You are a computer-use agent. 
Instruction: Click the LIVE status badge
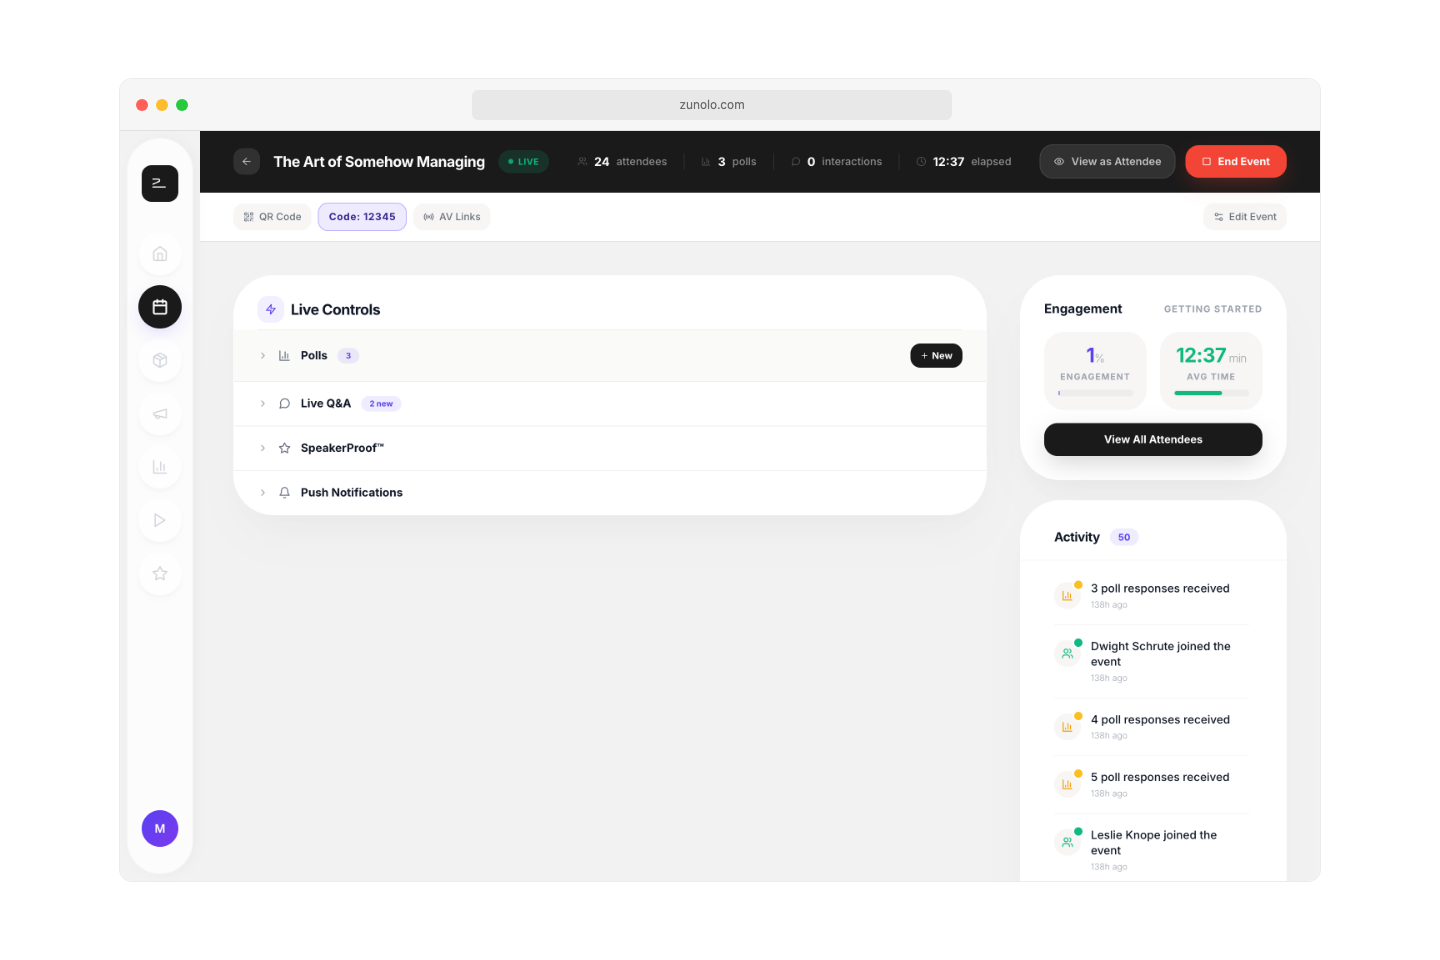[523, 161]
